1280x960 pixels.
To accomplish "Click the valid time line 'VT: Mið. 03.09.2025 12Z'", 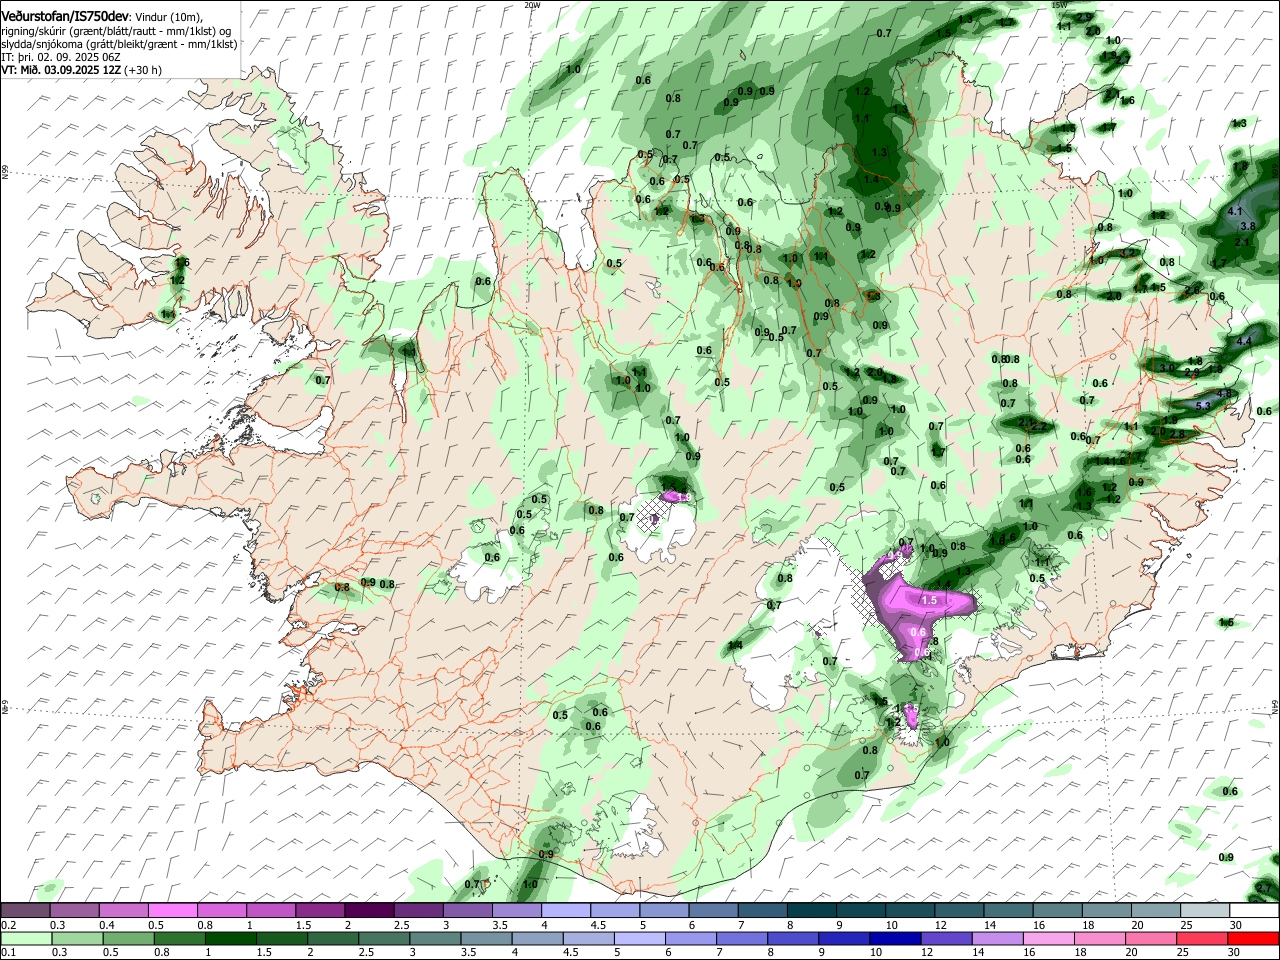I will [61, 70].
